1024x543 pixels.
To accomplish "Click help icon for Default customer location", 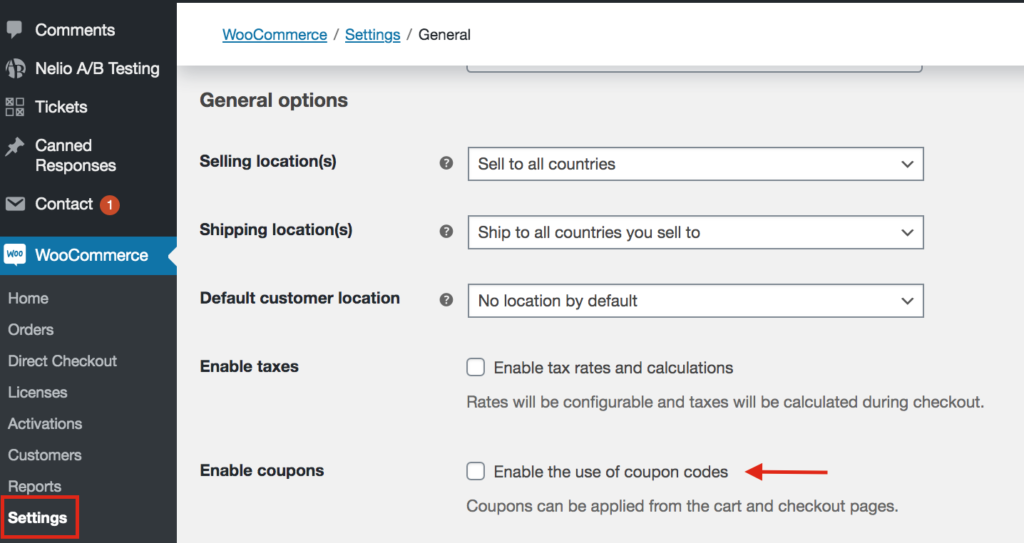I will [447, 299].
